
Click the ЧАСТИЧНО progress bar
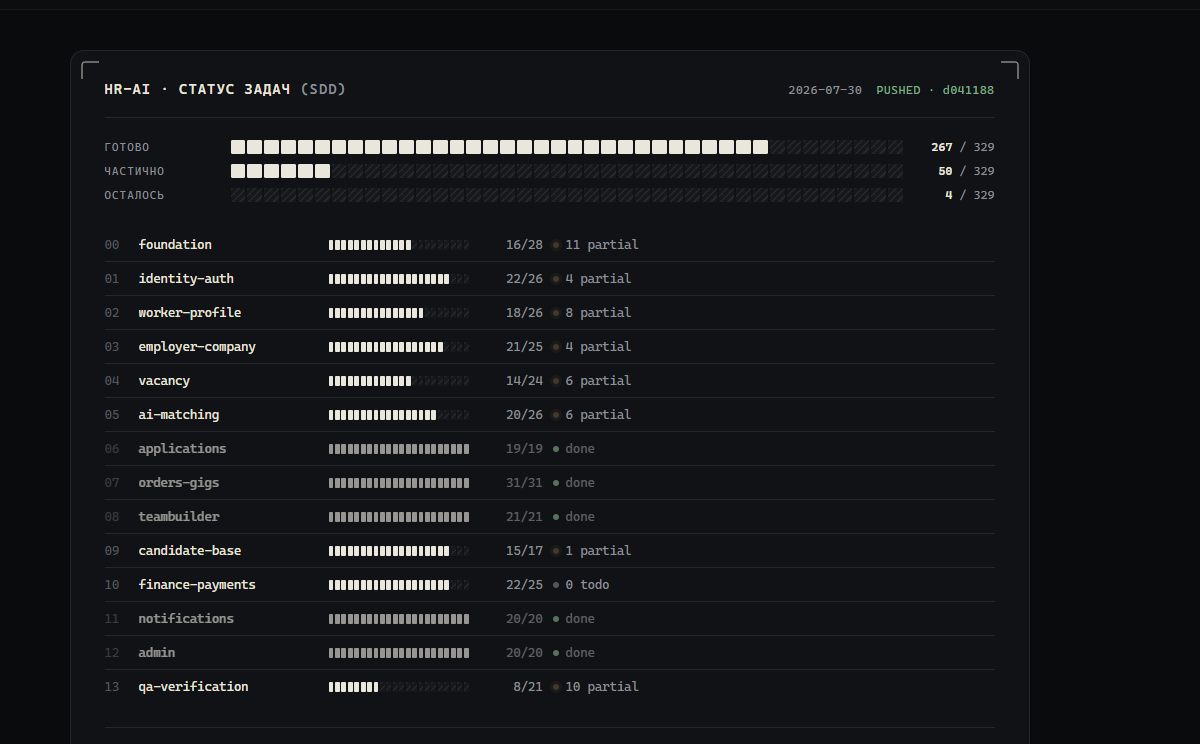coord(567,171)
